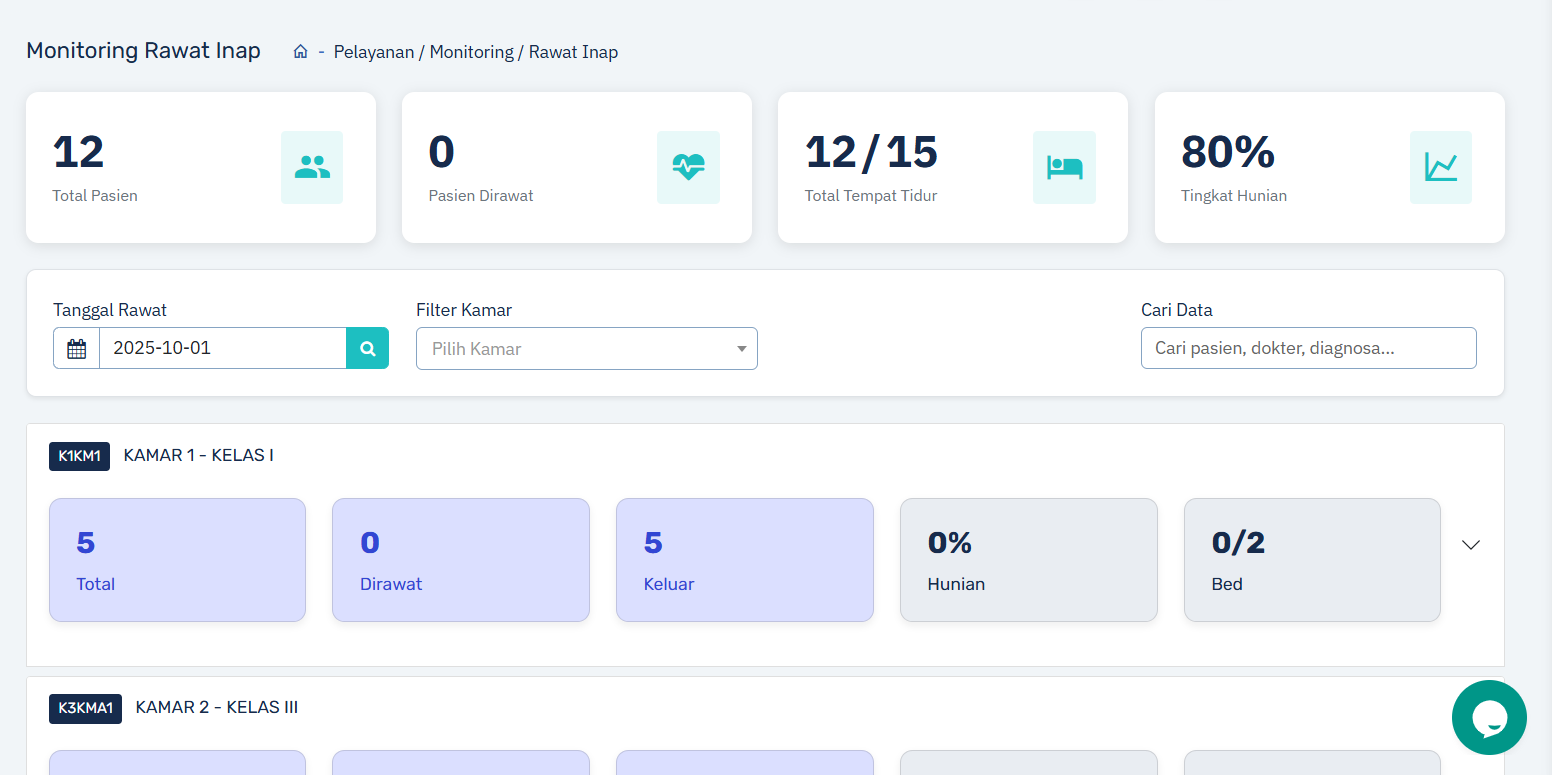Select the K1KM1 room badge
This screenshot has width=1552, height=775.
[79, 456]
